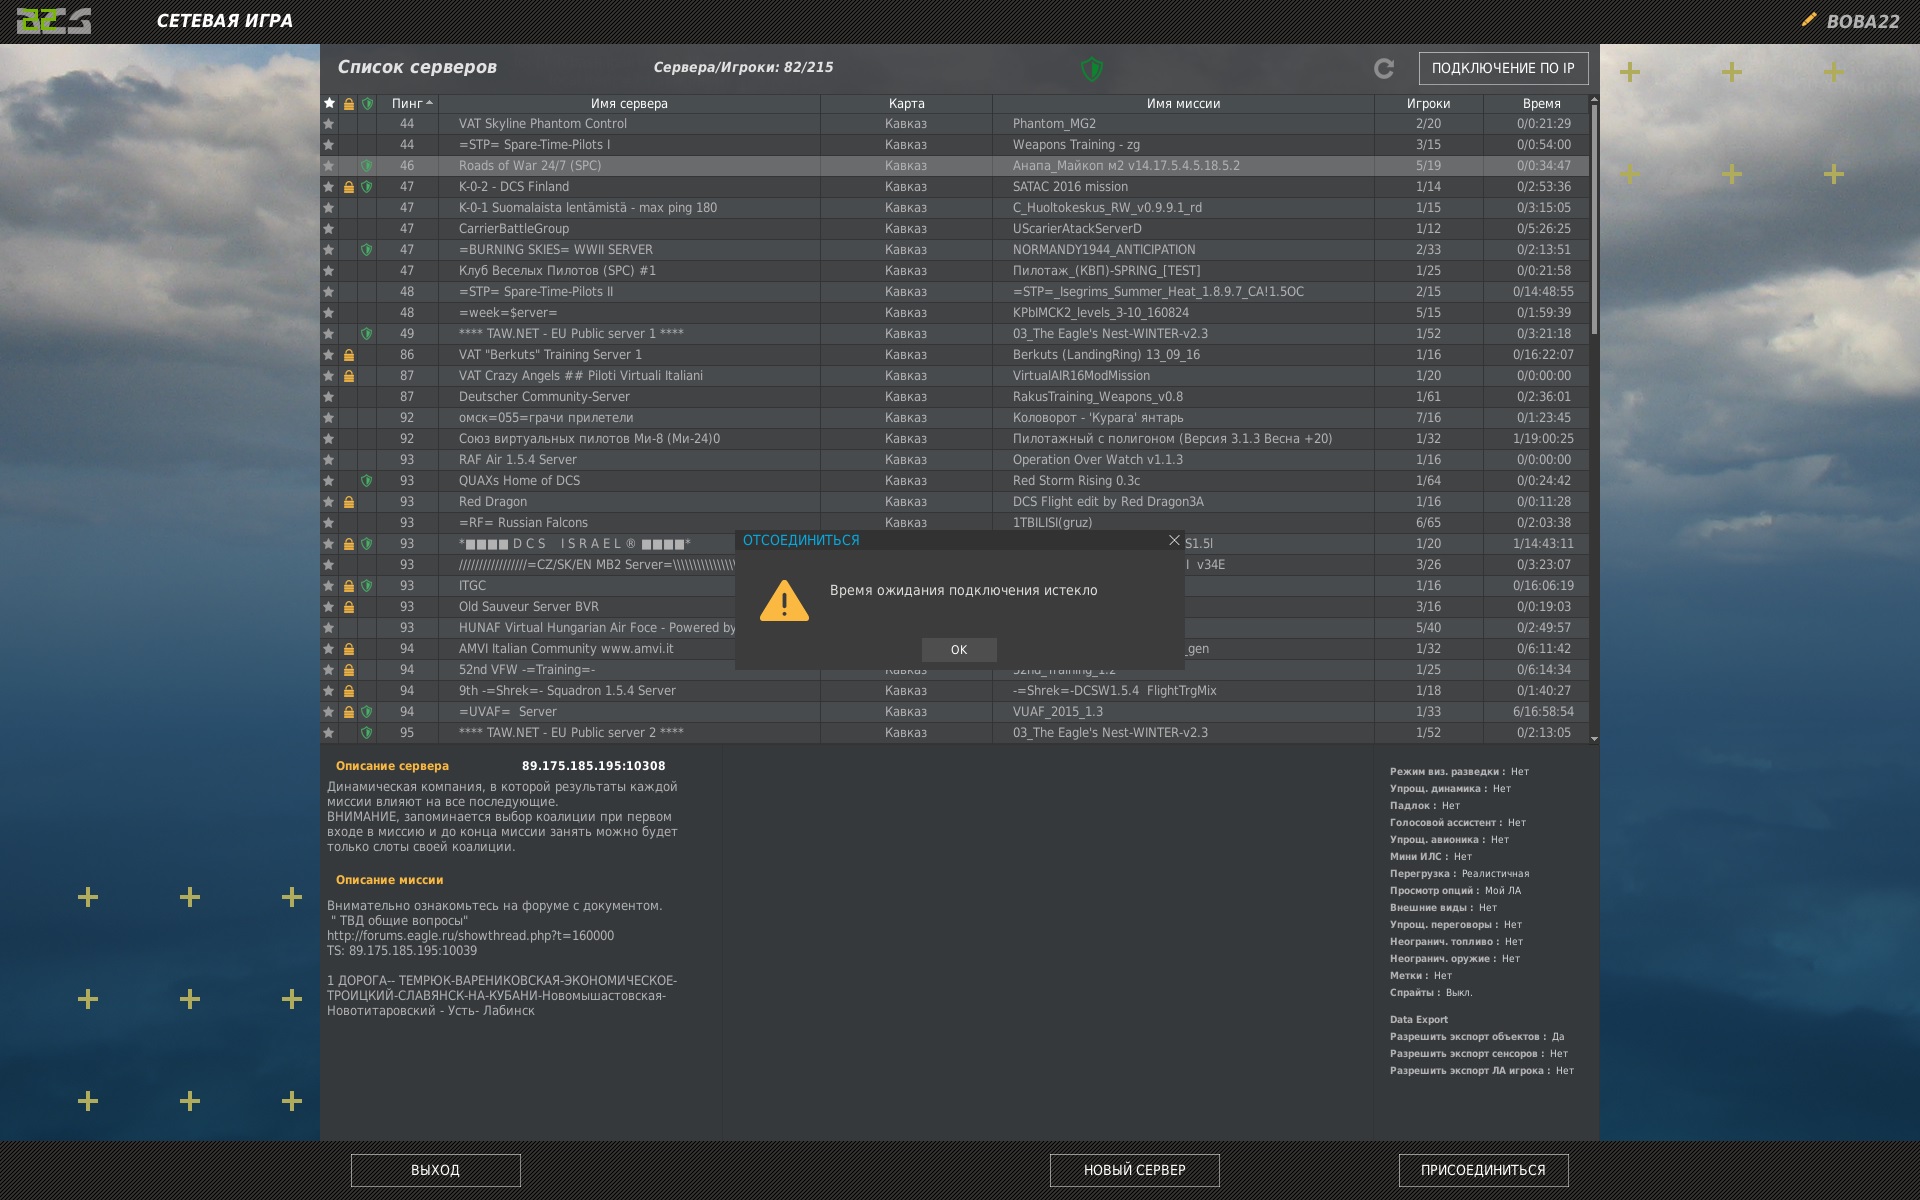Click ВЫХОД button
This screenshot has width=1920, height=1200.
pyautogui.click(x=435, y=1170)
